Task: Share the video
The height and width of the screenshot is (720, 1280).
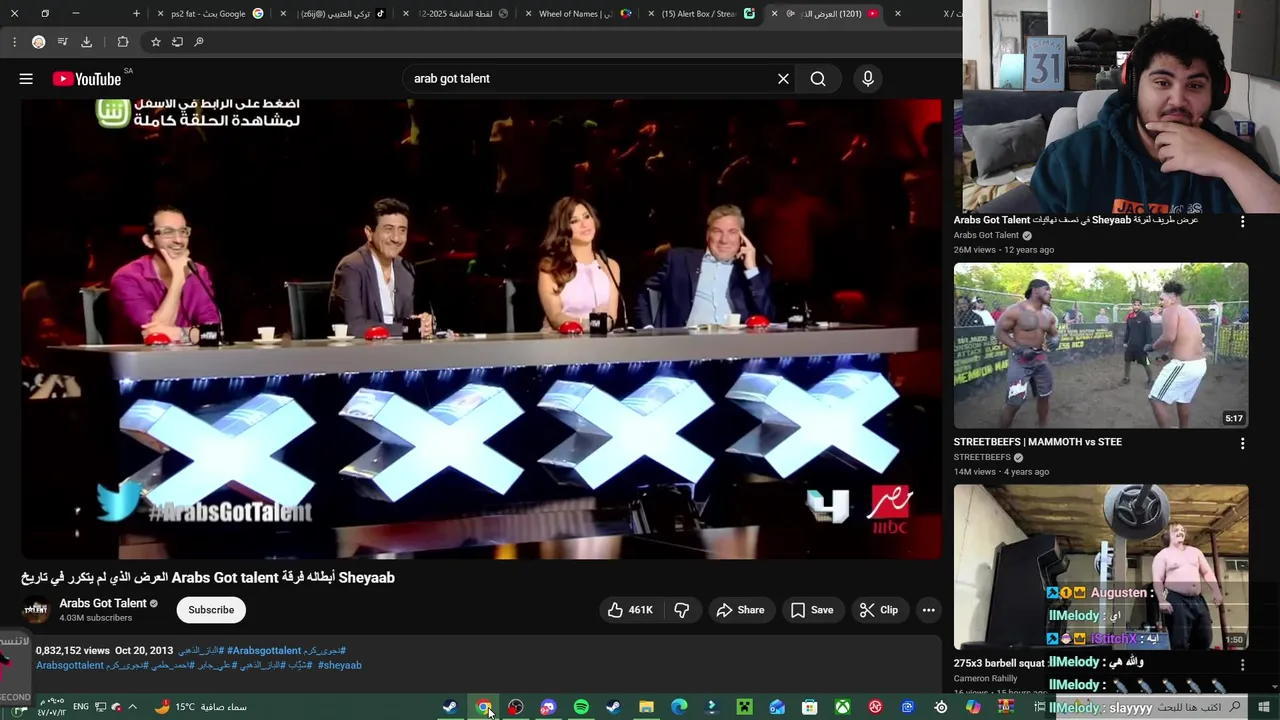Action: pyautogui.click(x=740, y=610)
